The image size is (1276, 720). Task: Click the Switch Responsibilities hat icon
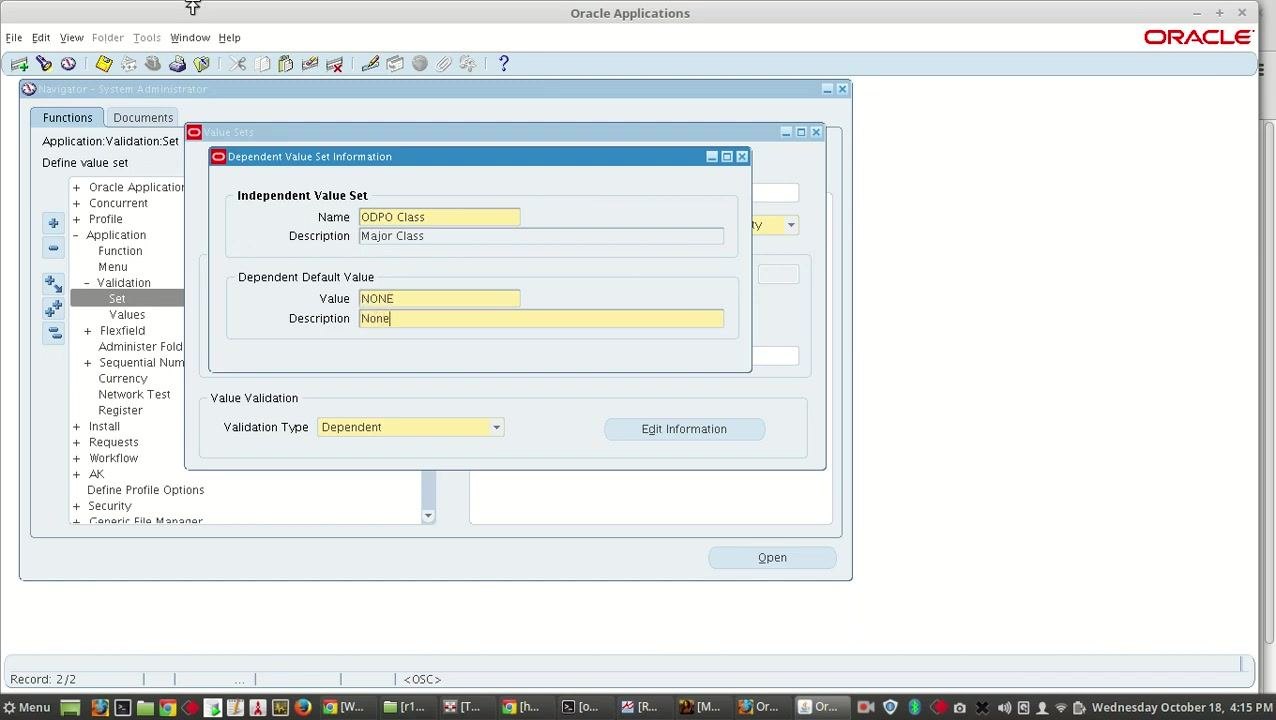tap(153, 64)
